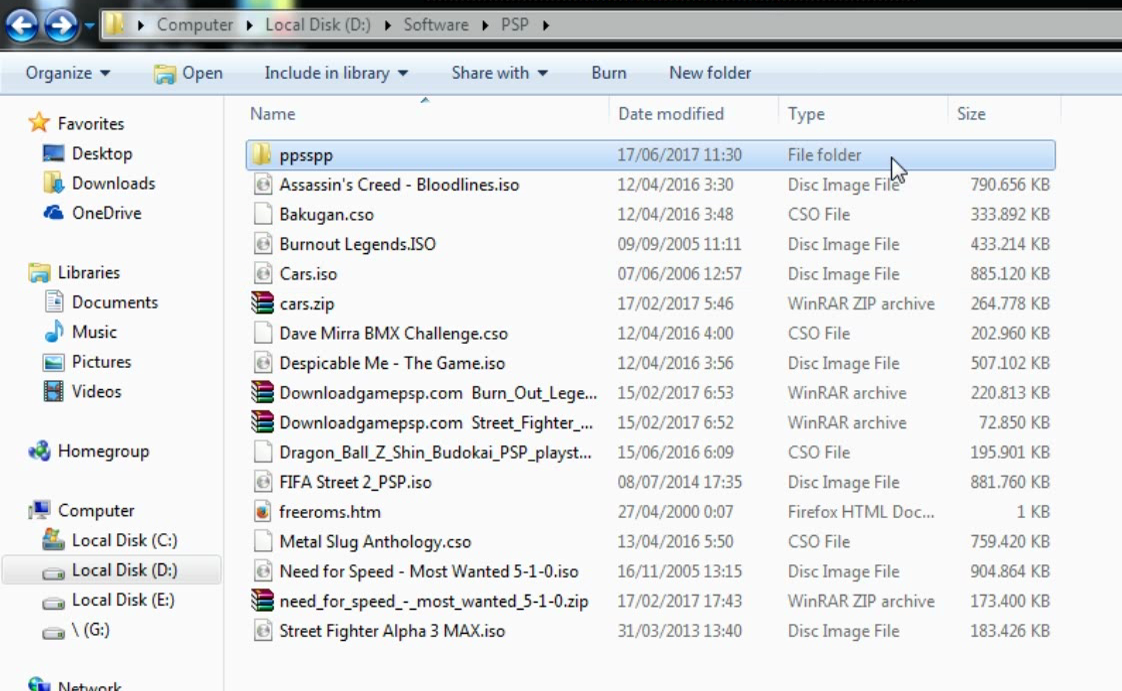
Task: Open the Music library icon
Action: (x=54, y=332)
